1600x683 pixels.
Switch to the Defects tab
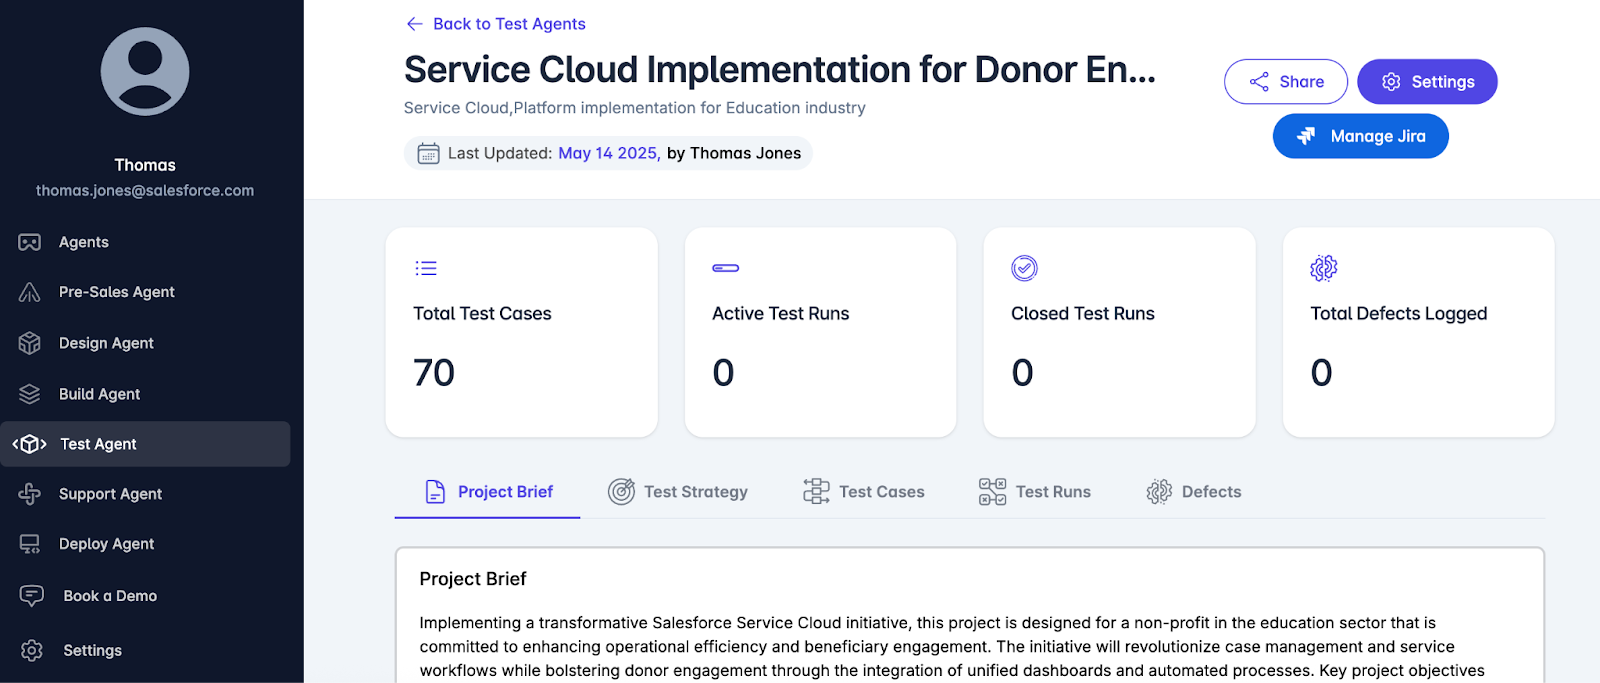(1194, 492)
